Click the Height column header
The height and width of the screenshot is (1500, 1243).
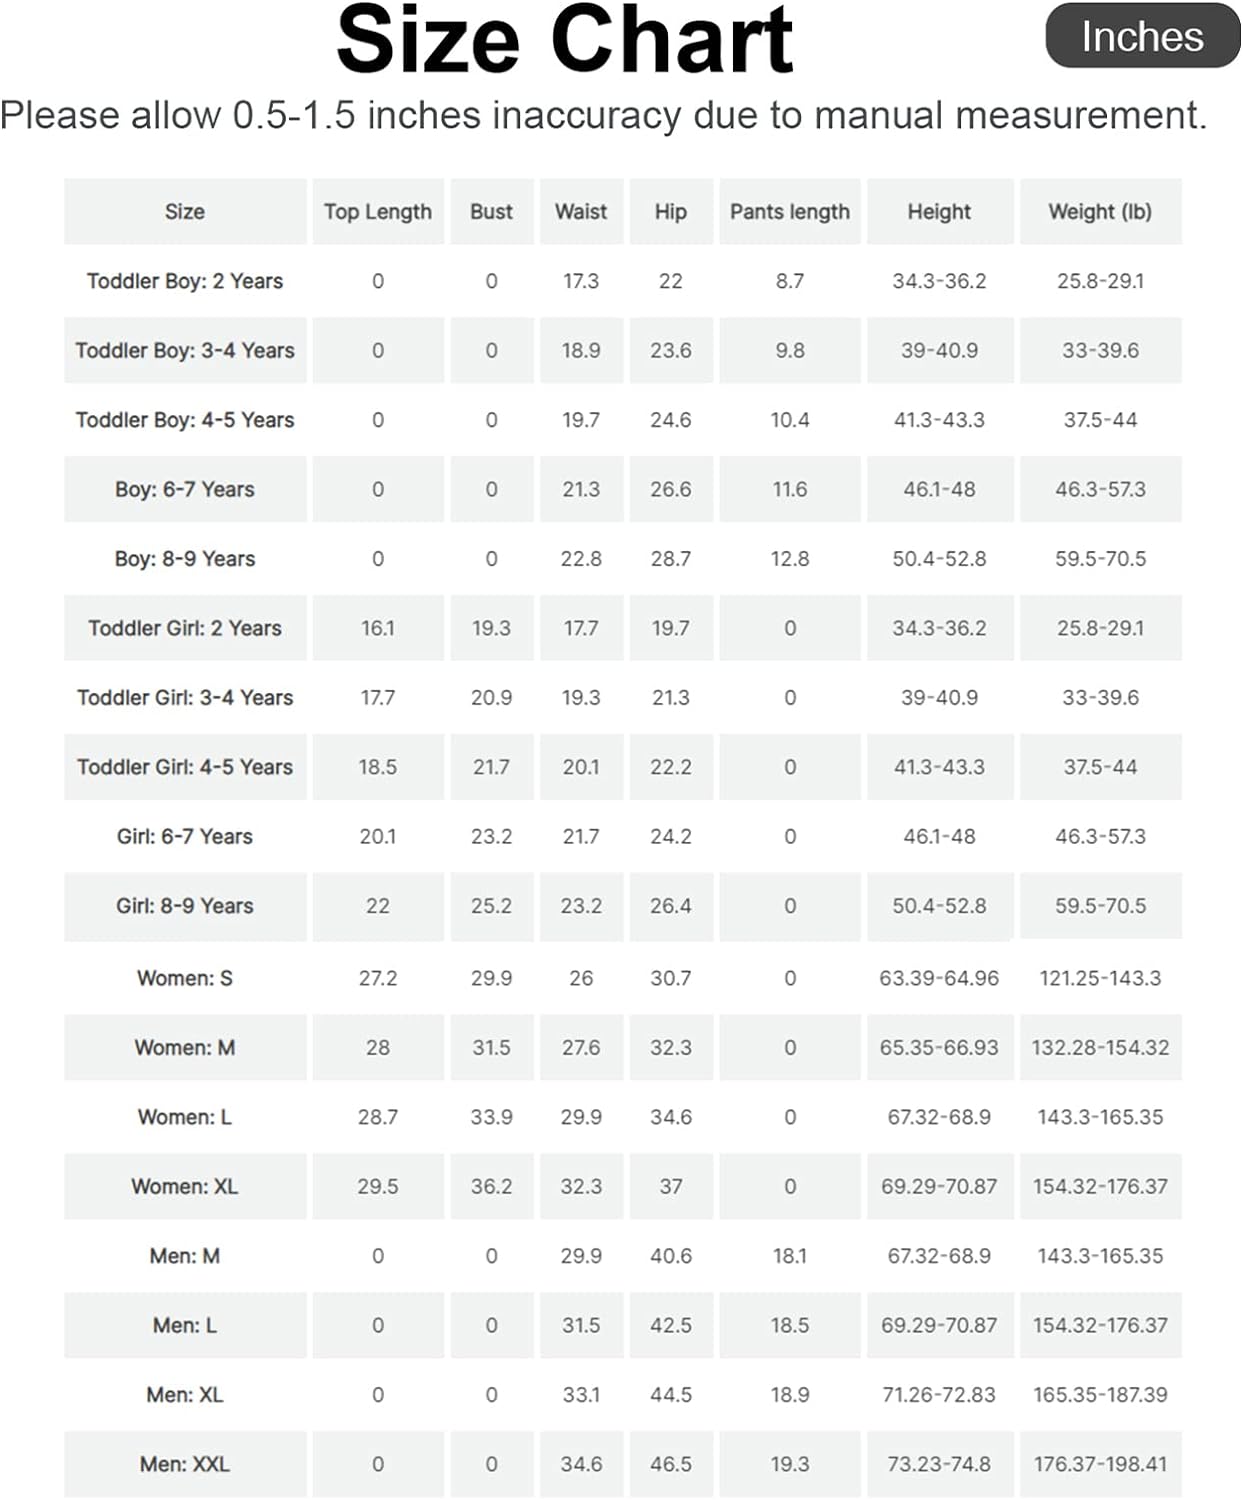[939, 212]
